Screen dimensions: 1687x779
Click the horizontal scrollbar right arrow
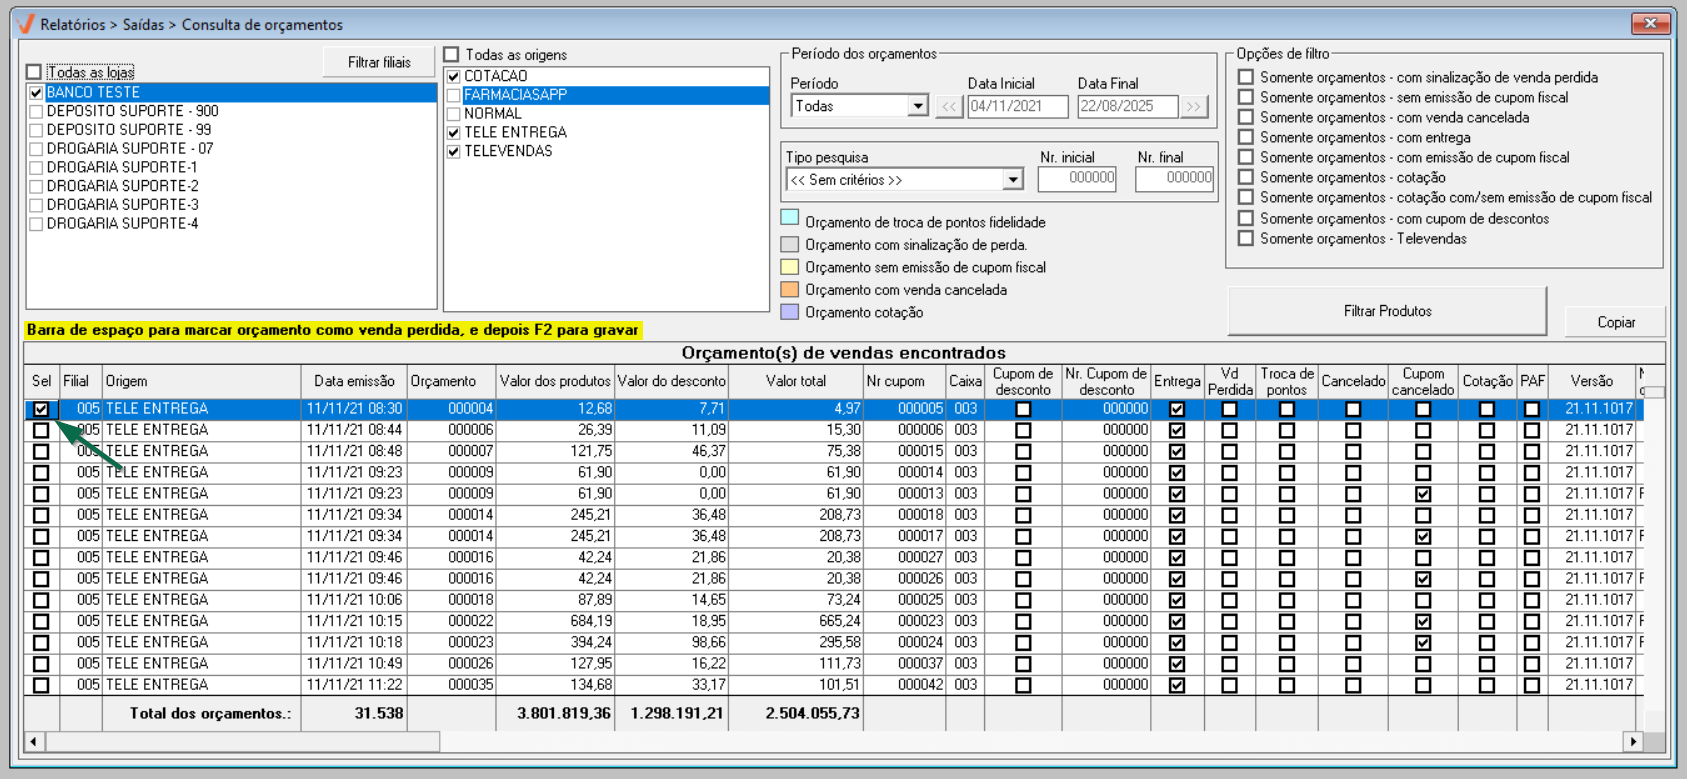(x=1633, y=741)
